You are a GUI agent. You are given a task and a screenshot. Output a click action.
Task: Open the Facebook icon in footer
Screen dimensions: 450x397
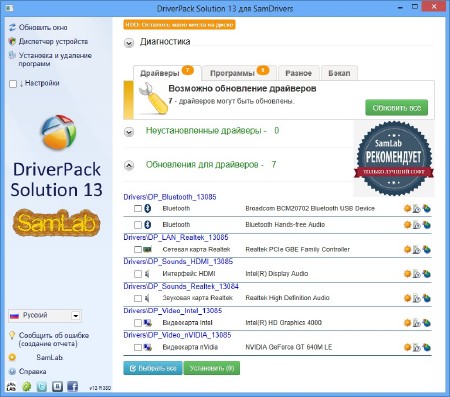click(x=72, y=386)
